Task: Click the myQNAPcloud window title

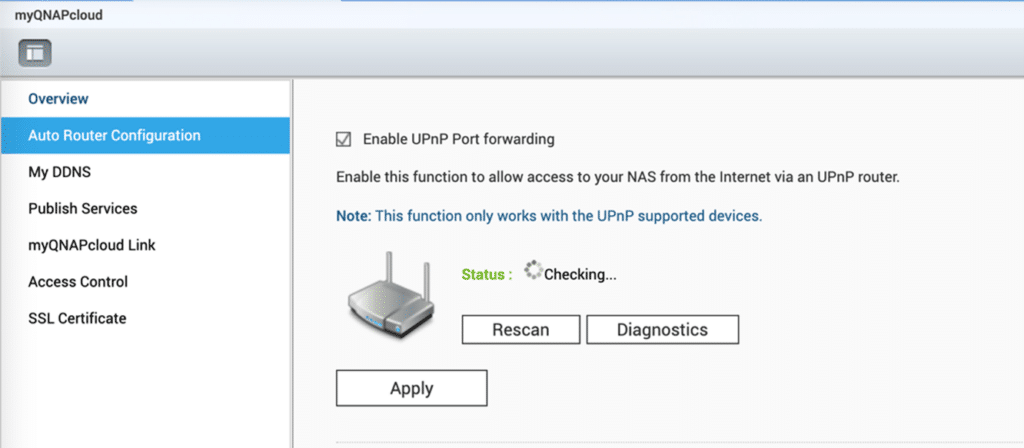Action: click(59, 15)
